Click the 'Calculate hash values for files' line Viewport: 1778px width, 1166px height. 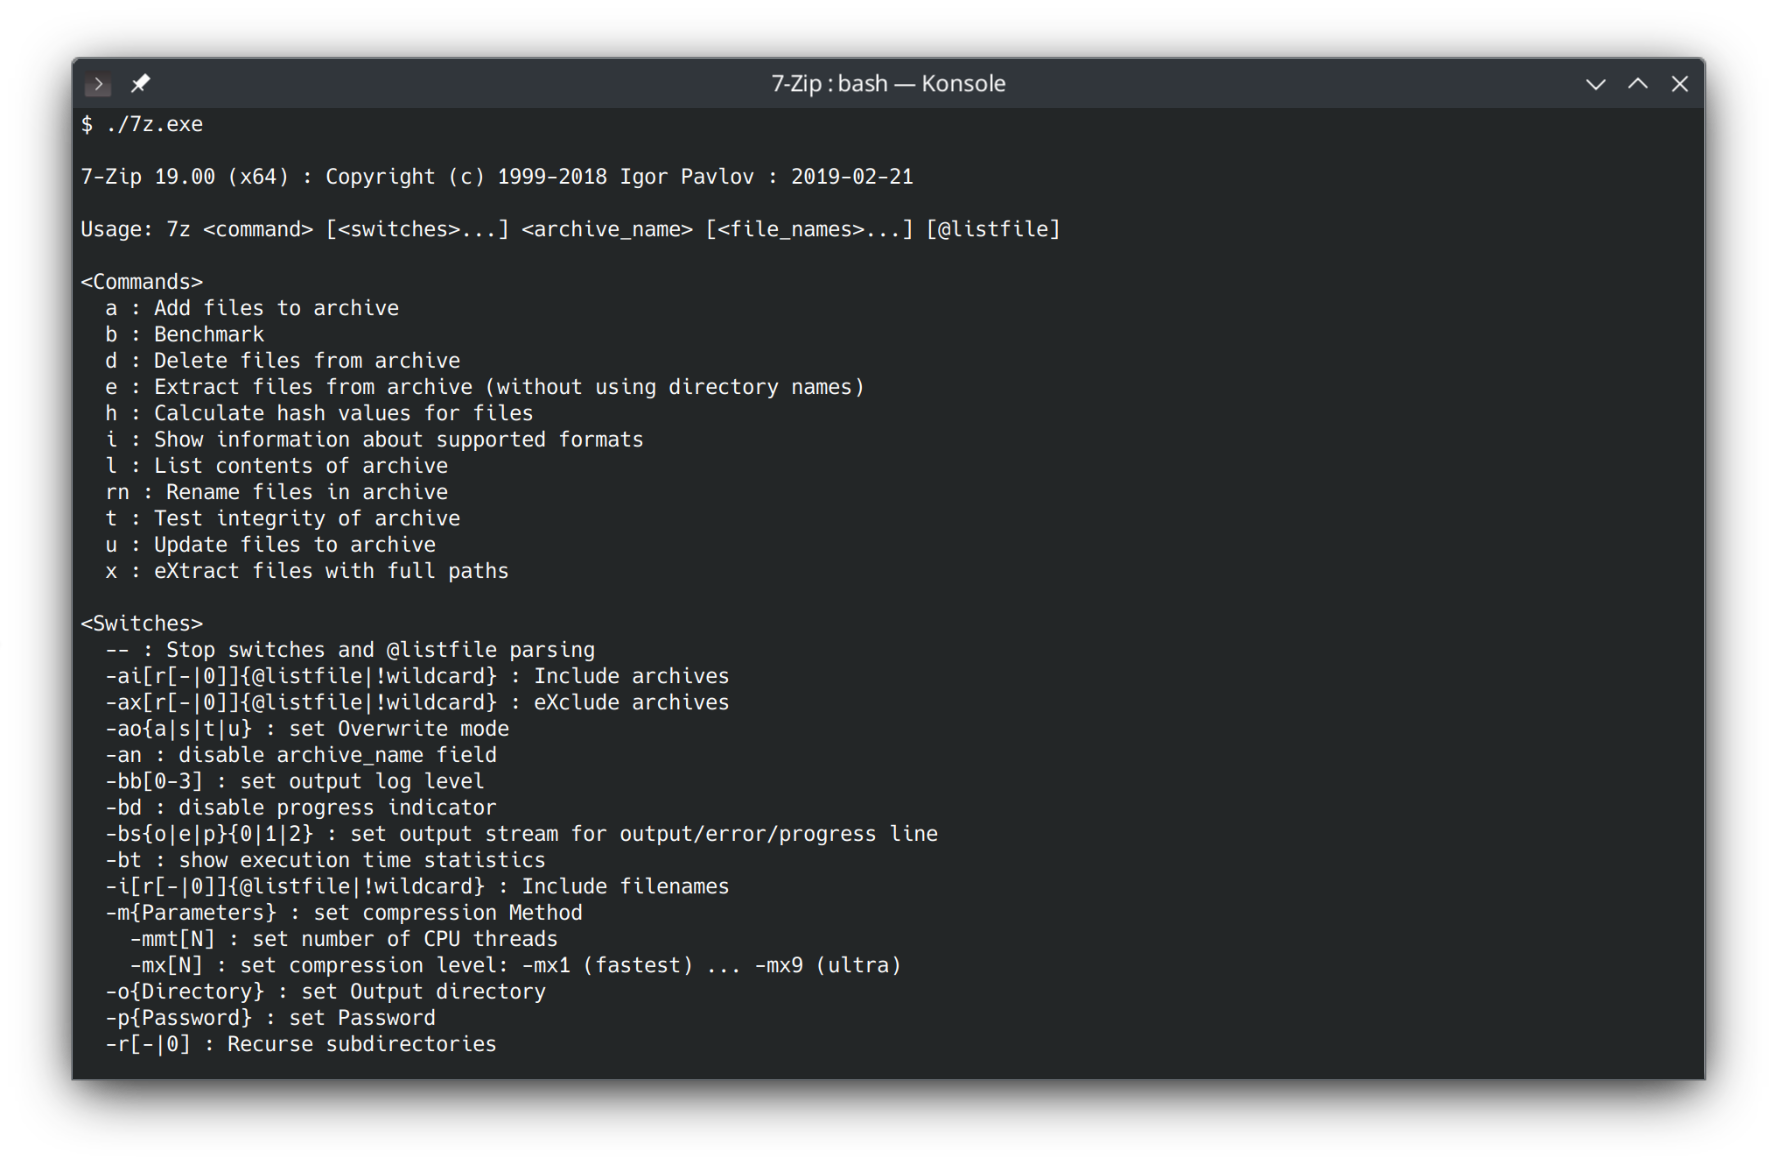pyautogui.click(x=319, y=413)
